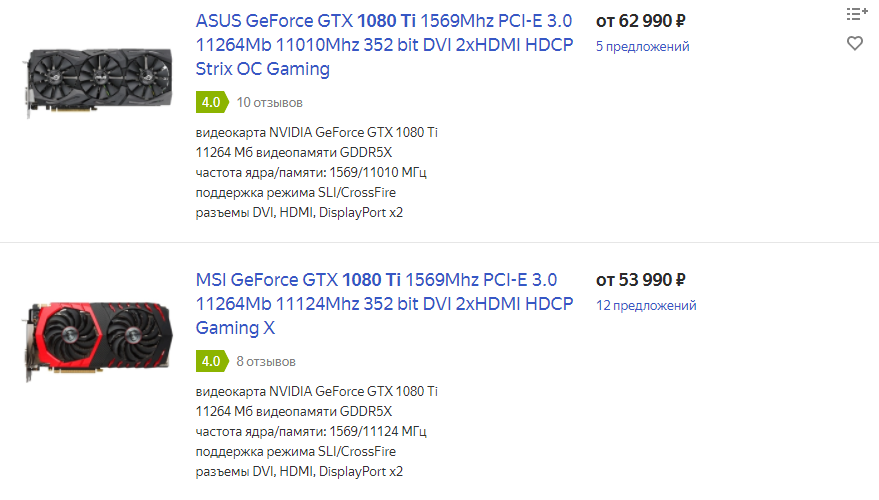Add ASUS Strix to favorites with the heart icon

point(855,43)
